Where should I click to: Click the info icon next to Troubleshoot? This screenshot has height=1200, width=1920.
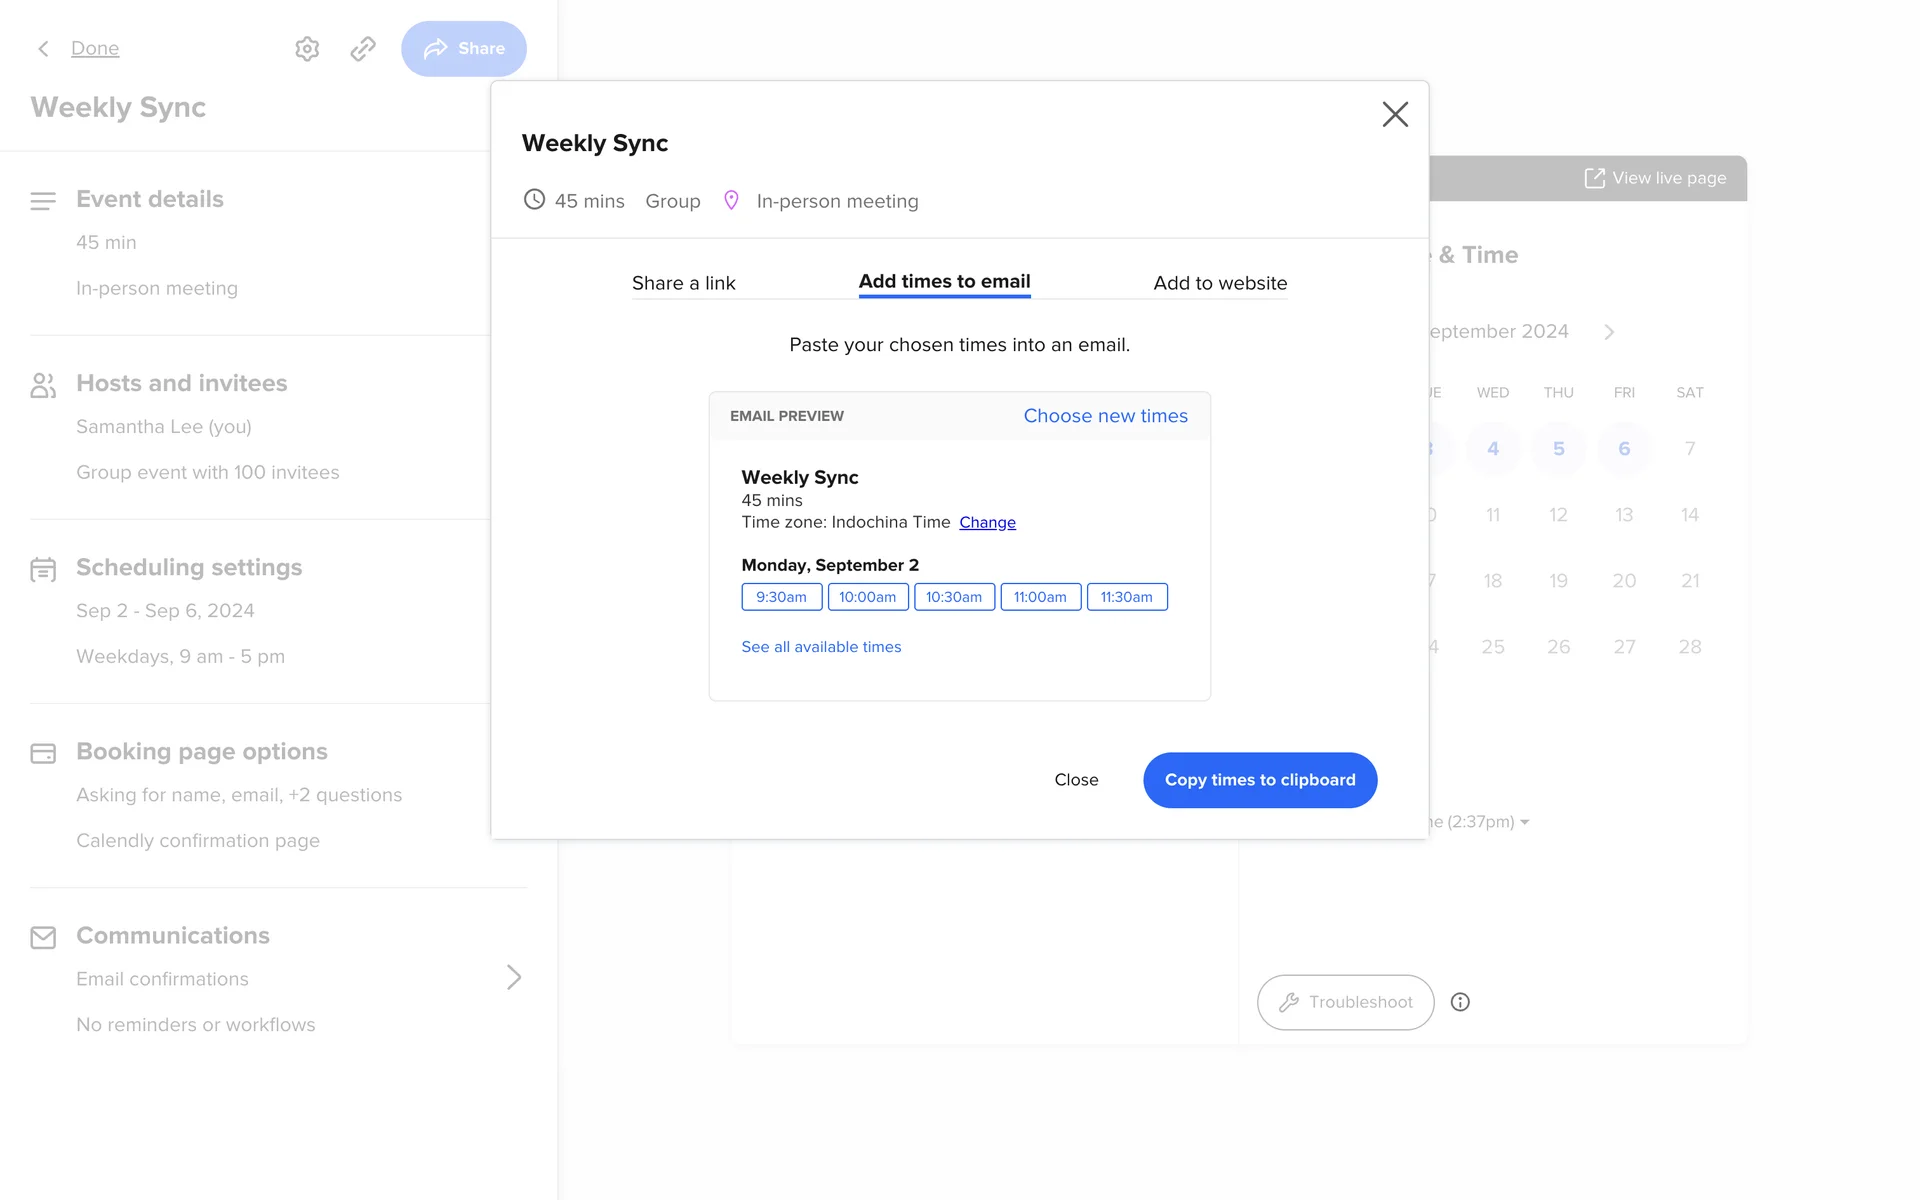(1460, 1002)
